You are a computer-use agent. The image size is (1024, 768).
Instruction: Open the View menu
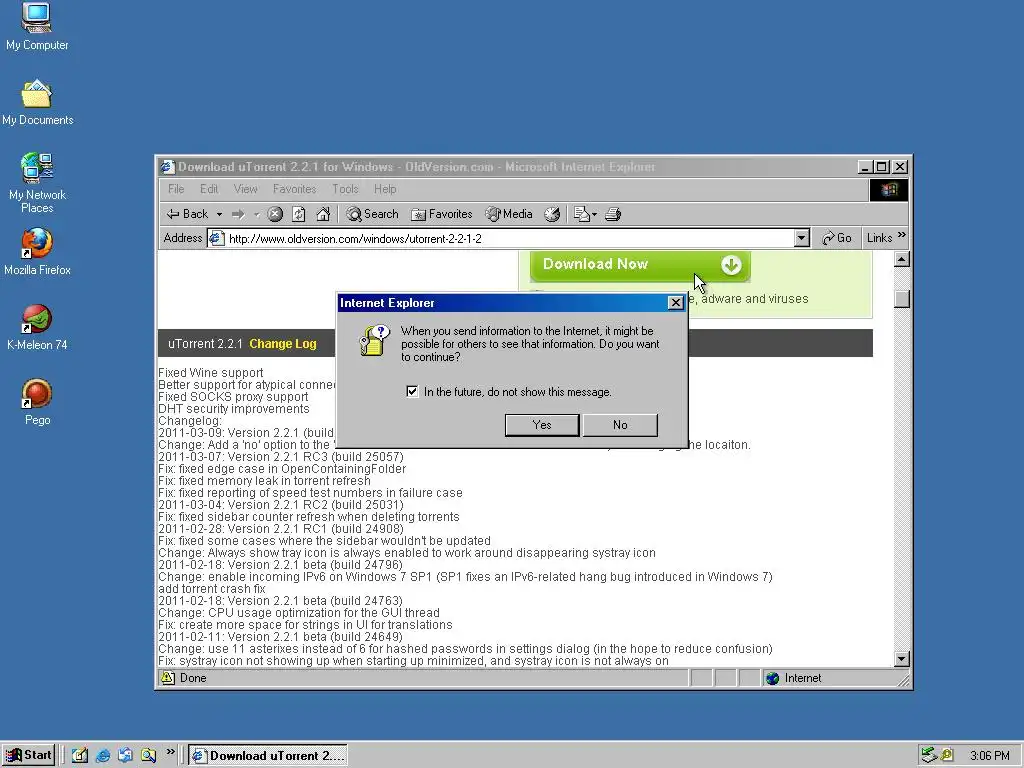[246, 189]
